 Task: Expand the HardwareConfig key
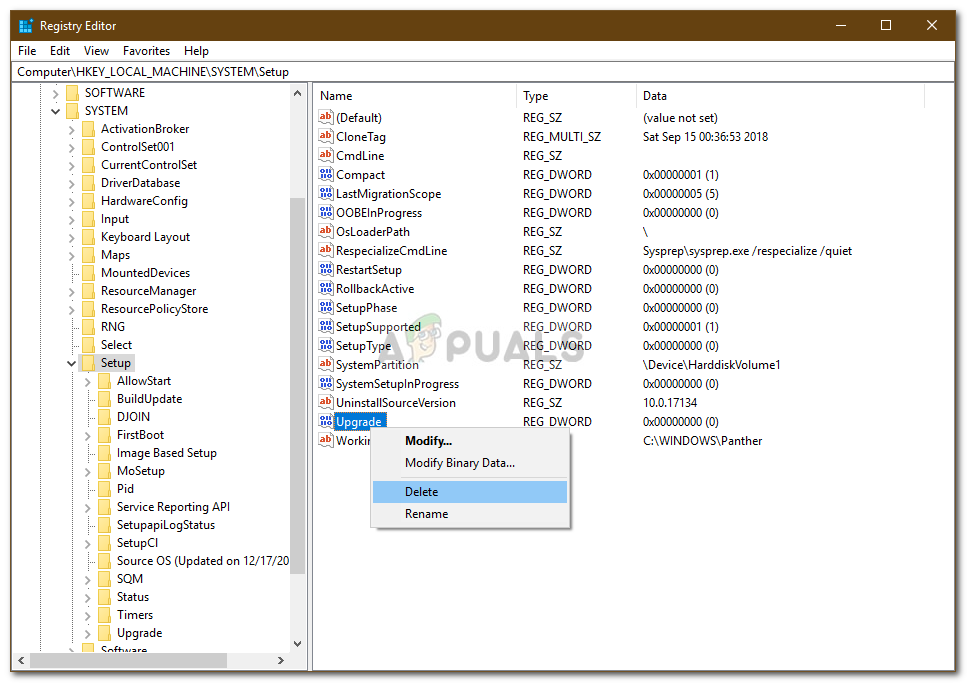point(72,202)
